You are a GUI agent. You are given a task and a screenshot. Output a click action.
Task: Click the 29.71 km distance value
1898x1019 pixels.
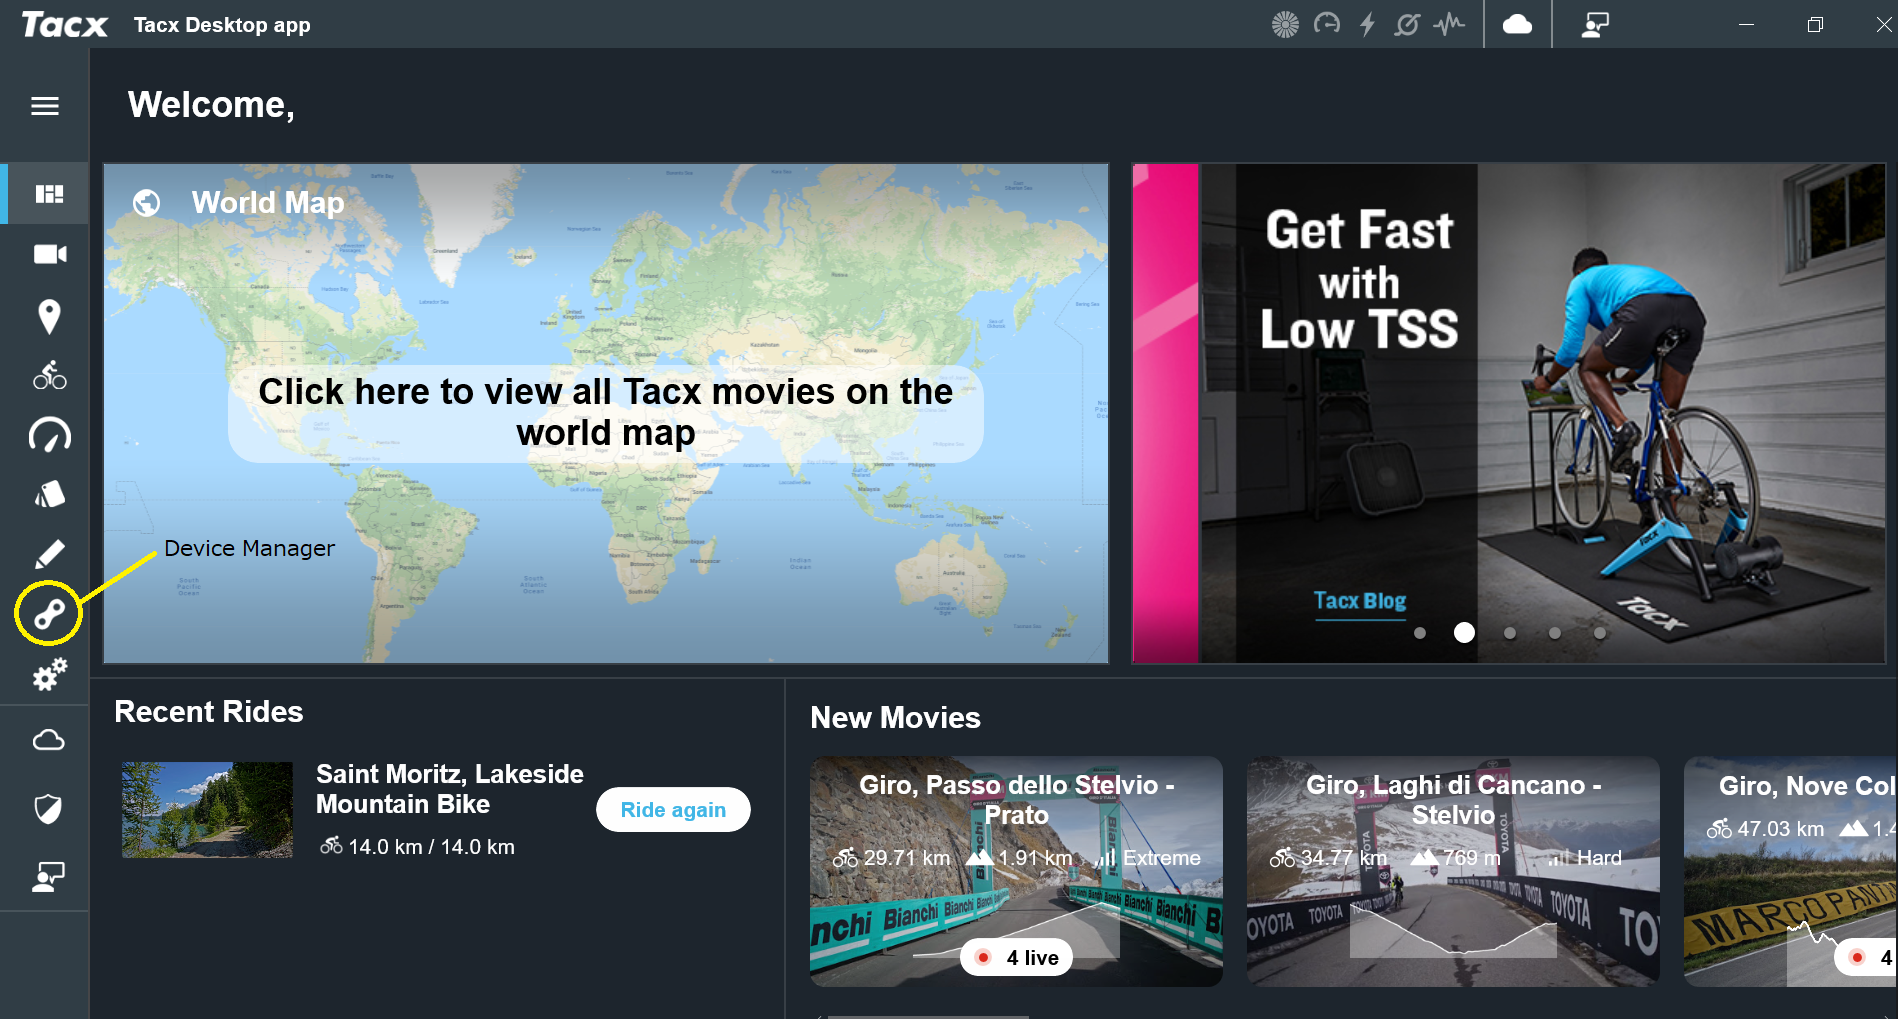click(x=907, y=858)
